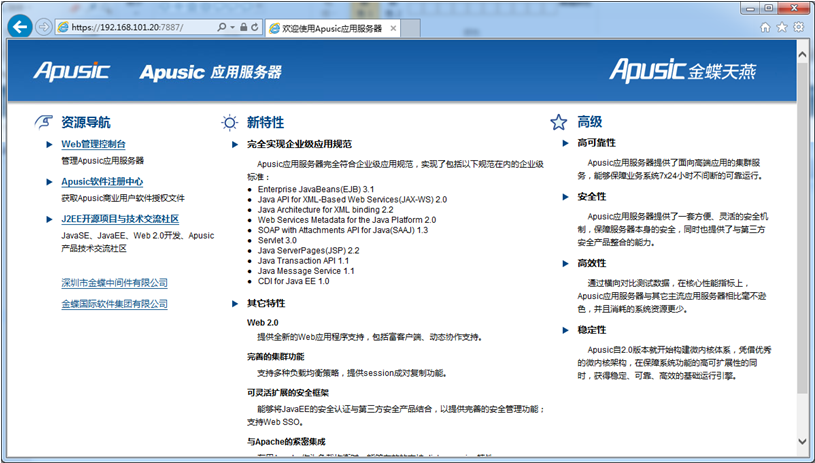
Task: Click the 资源导航 heading
Action: (86, 123)
